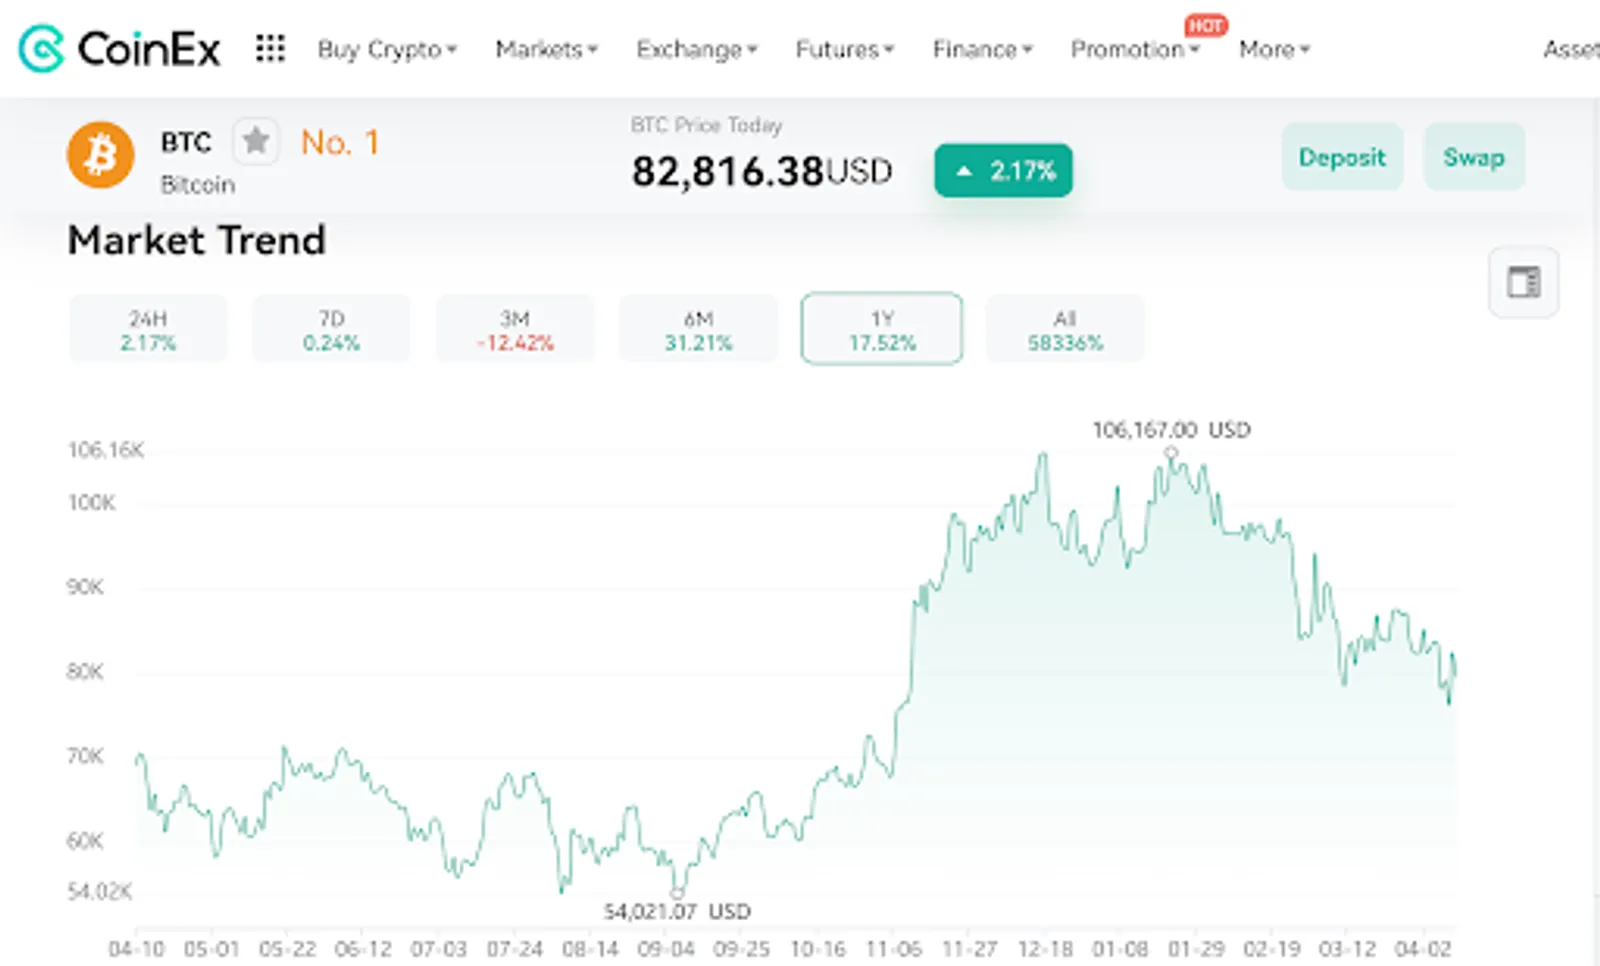The width and height of the screenshot is (1600, 966).
Task: Select the 24H trend range tab
Action: (x=148, y=329)
